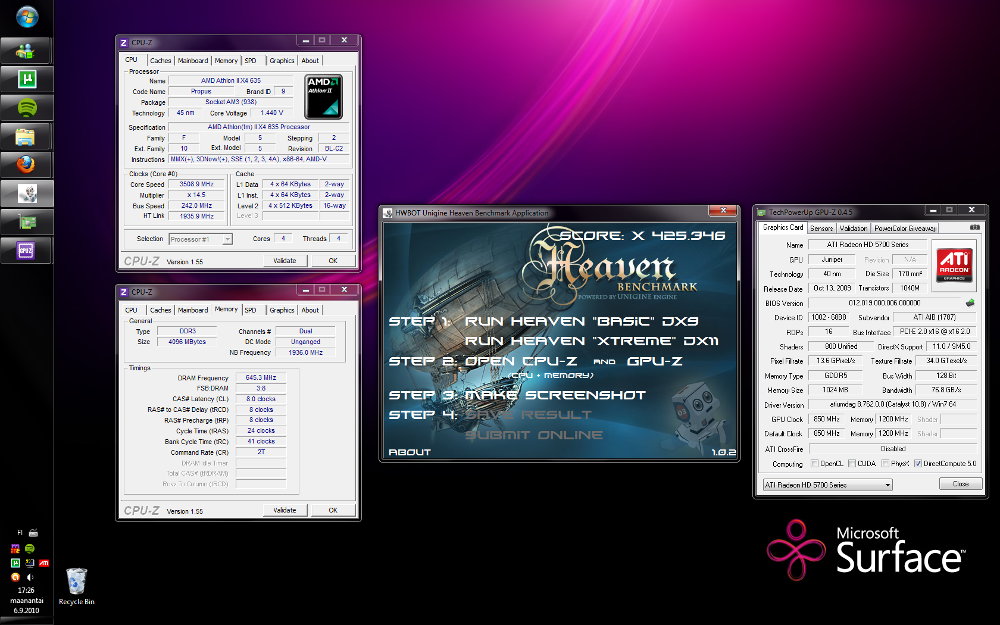Click the purple-orange tray icon
The height and width of the screenshot is (625, 1000).
pyautogui.click(x=15, y=548)
